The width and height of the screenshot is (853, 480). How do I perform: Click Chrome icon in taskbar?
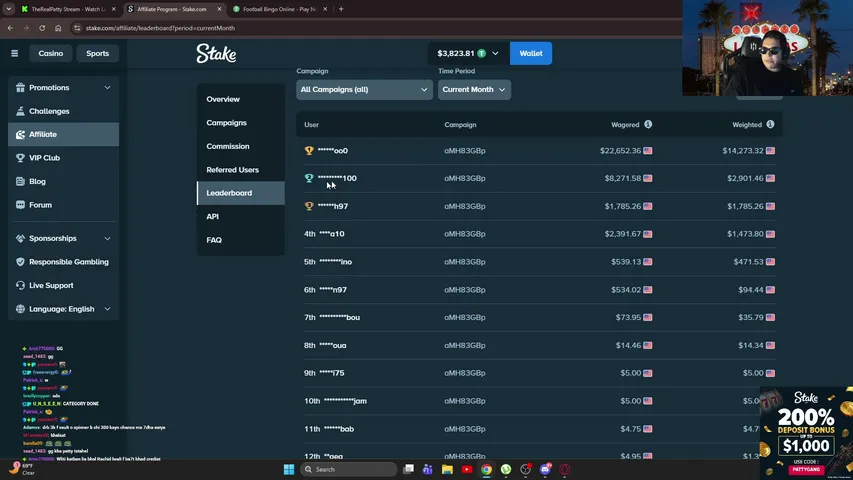(x=486, y=469)
